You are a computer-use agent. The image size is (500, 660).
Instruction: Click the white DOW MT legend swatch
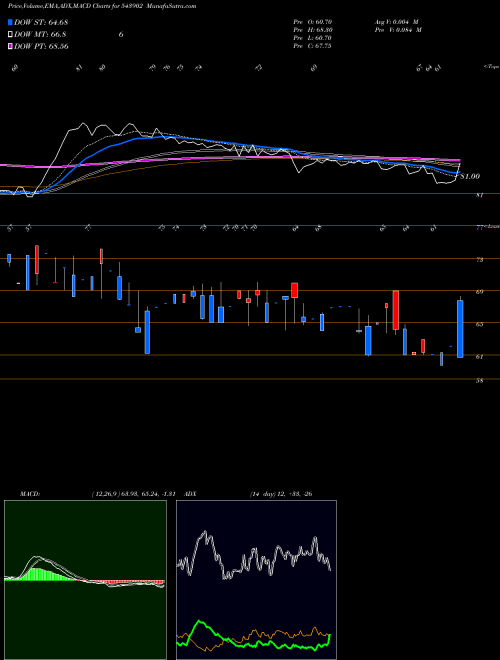(10, 35)
